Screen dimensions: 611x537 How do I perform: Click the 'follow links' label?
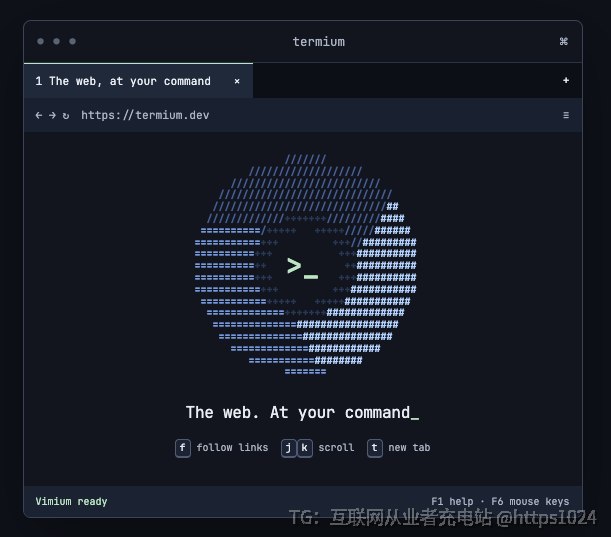[x=232, y=448]
